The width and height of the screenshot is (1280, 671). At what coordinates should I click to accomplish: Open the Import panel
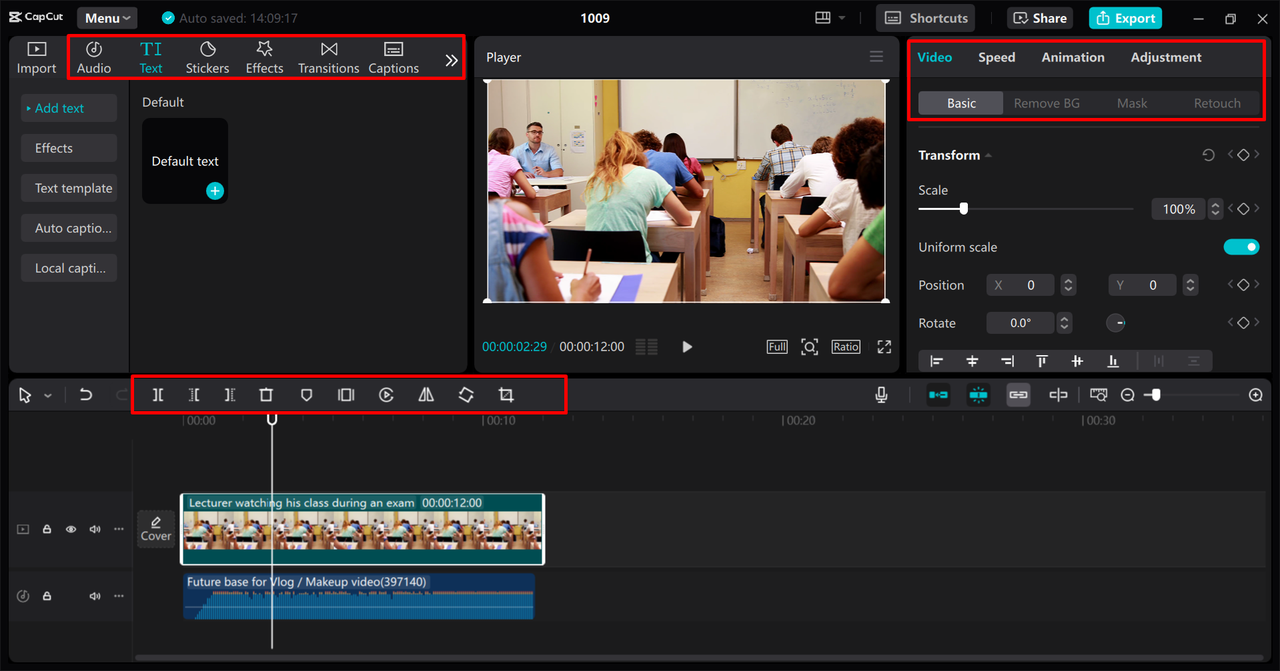tap(36, 58)
